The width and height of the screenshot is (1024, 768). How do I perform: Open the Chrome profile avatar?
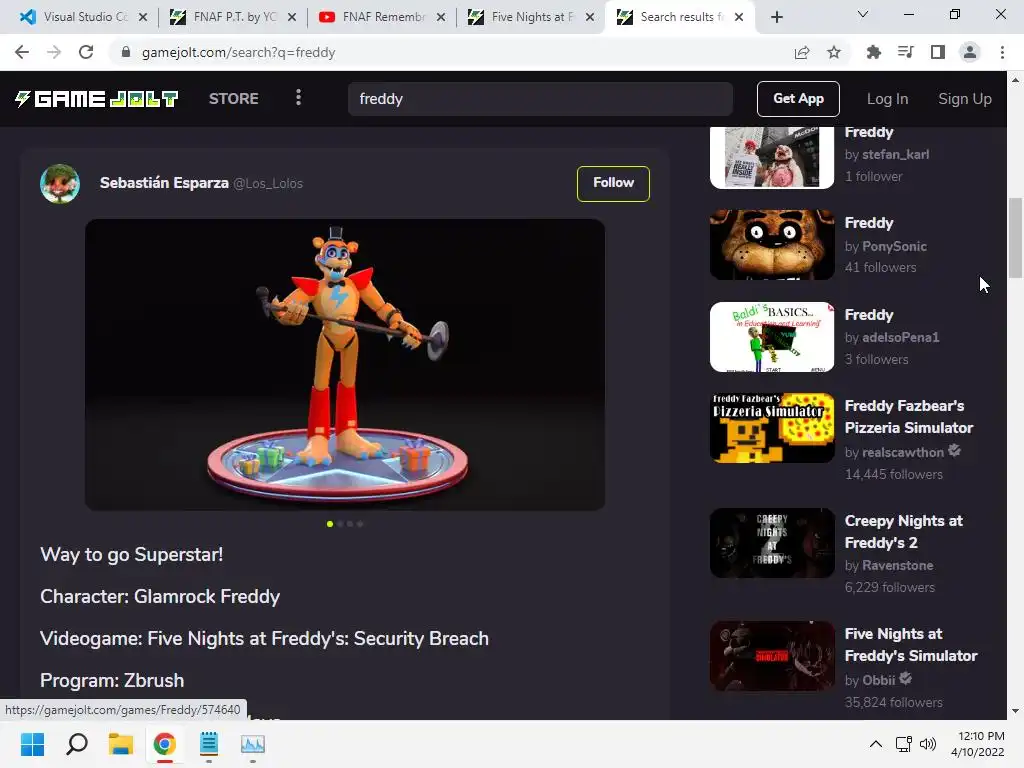pos(970,52)
